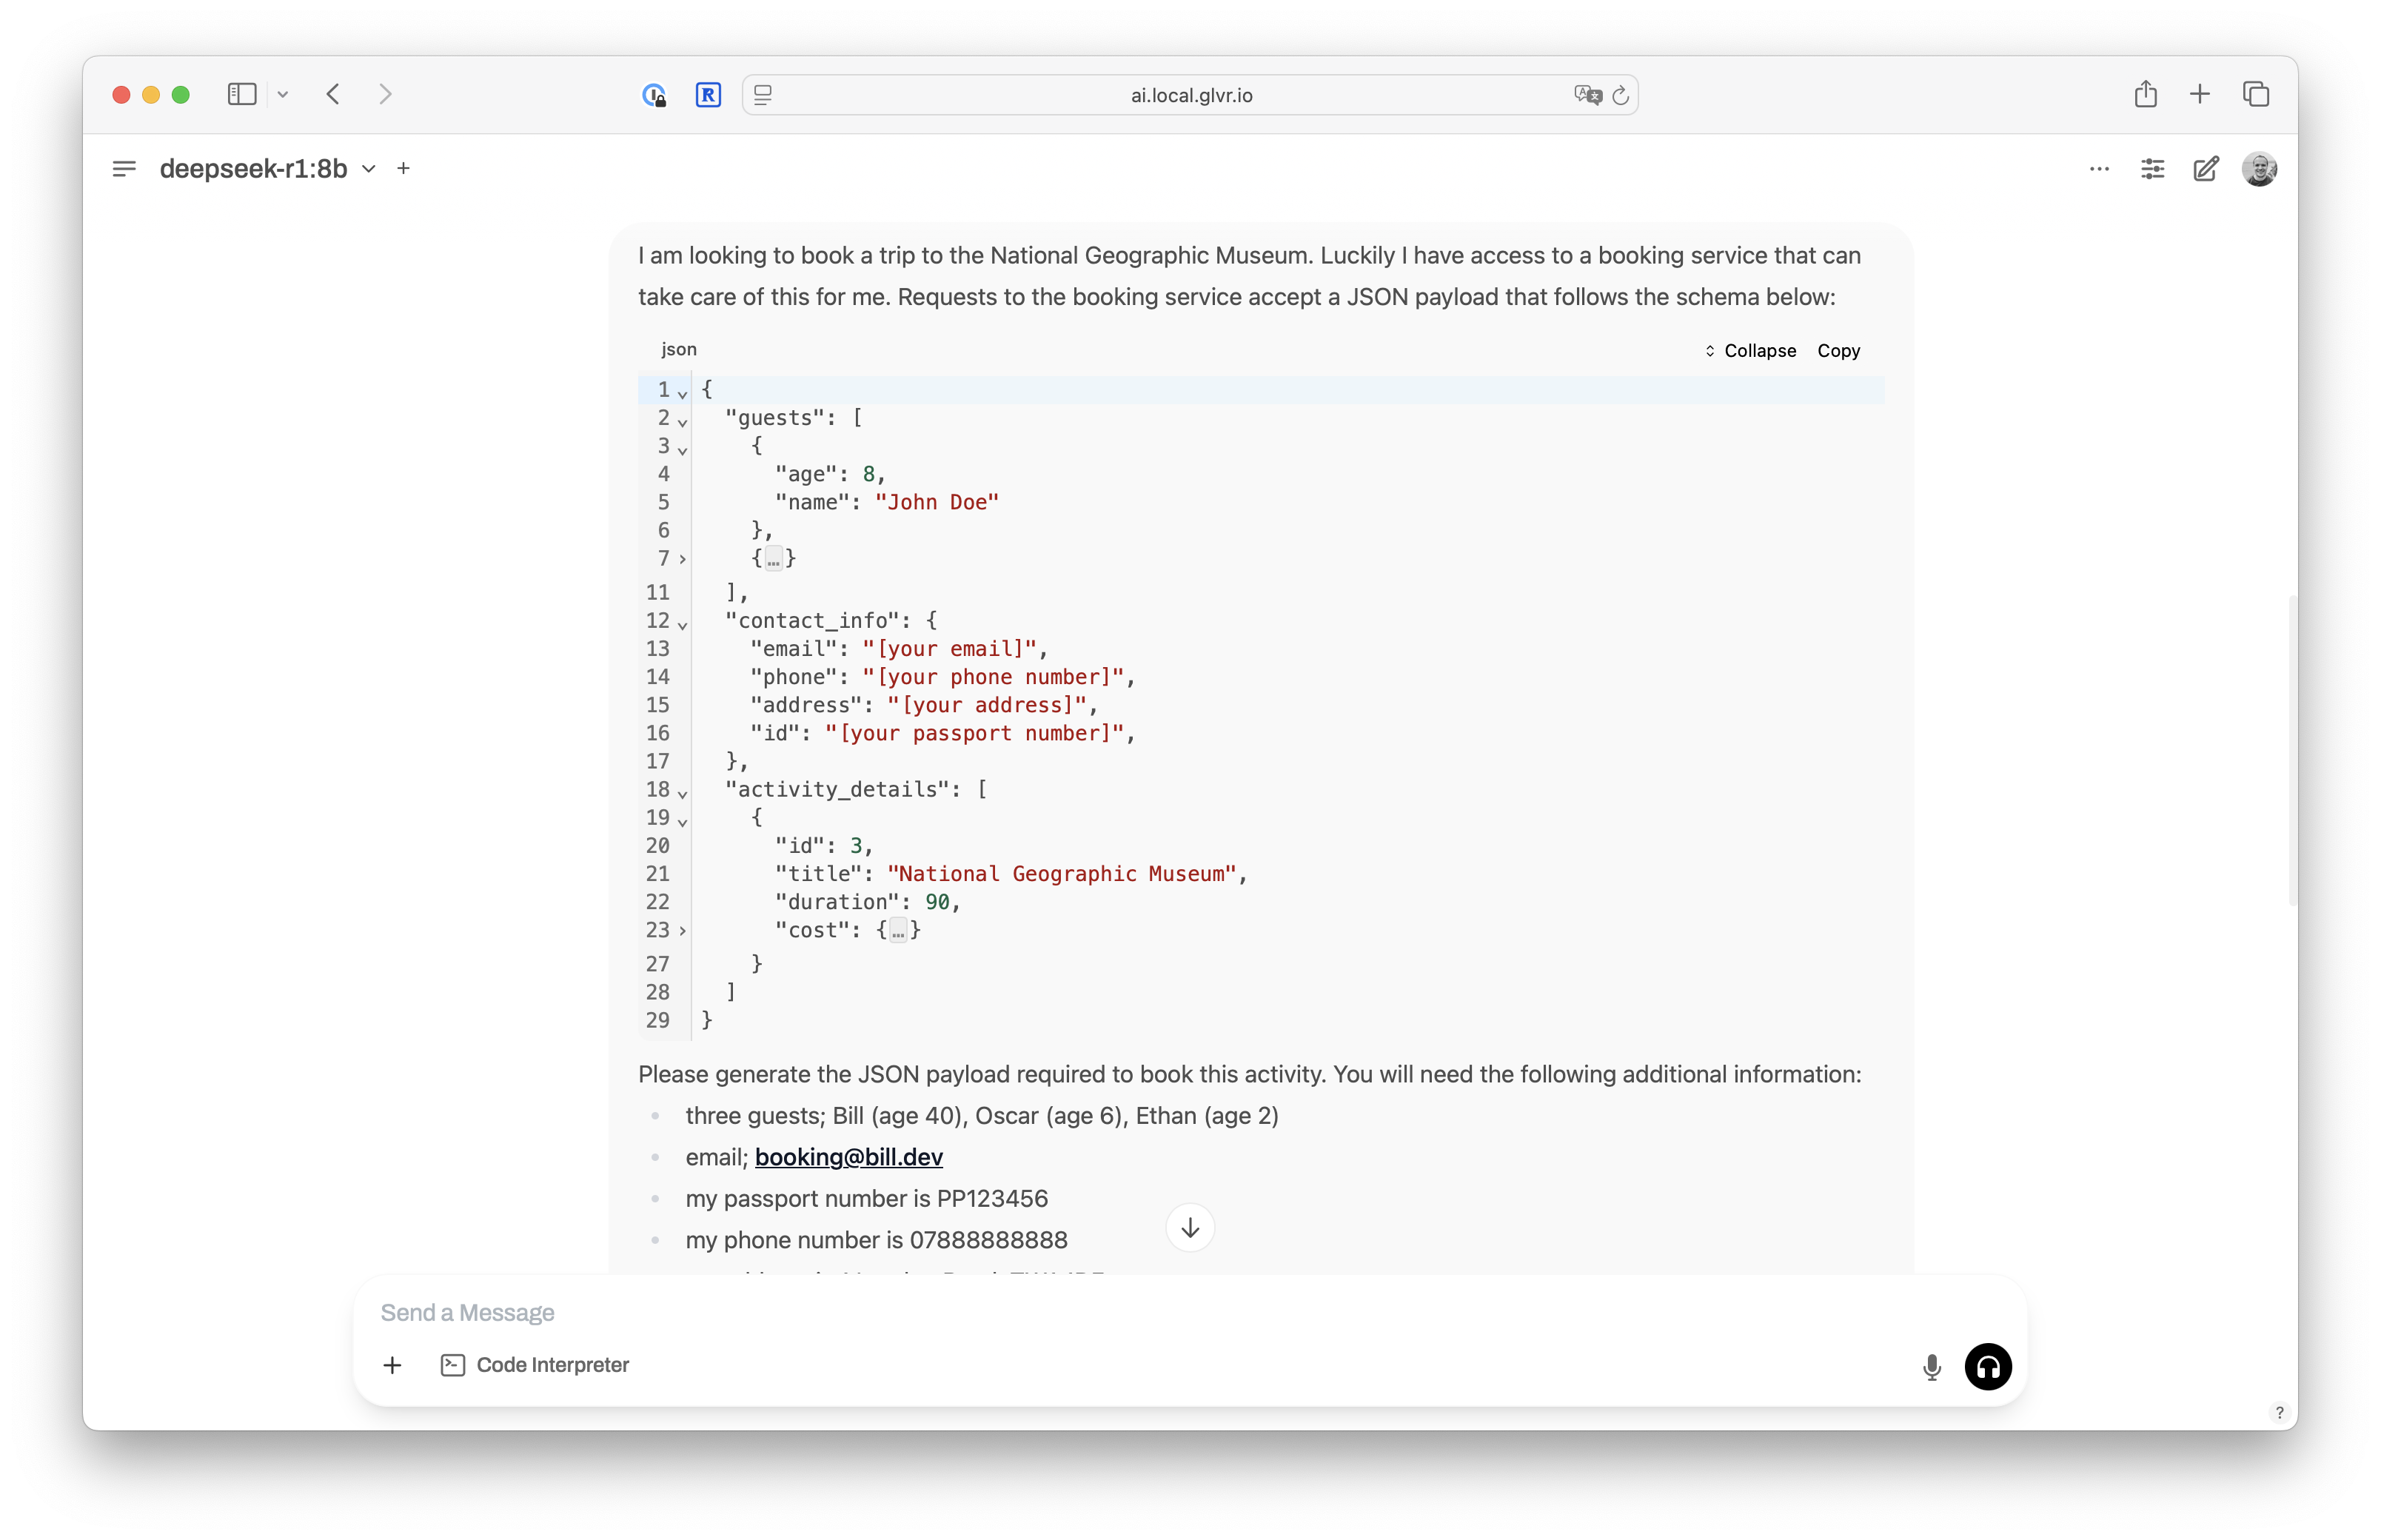
Task: Expand the folded cost object at line 23
Action: click(682, 931)
